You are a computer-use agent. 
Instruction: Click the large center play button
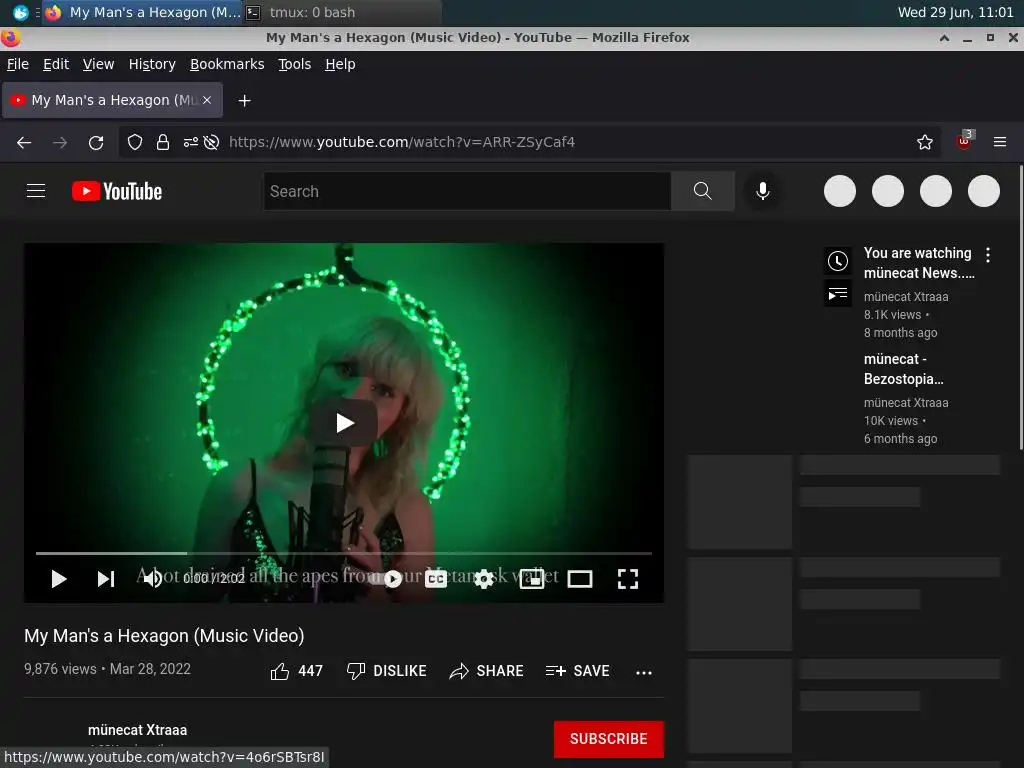point(344,423)
